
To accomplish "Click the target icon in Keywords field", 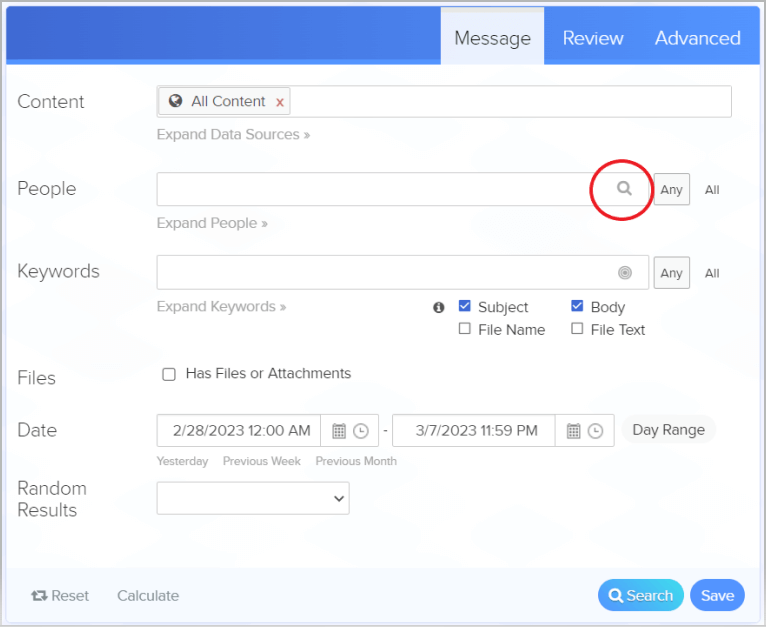I will [x=625, y=272].
